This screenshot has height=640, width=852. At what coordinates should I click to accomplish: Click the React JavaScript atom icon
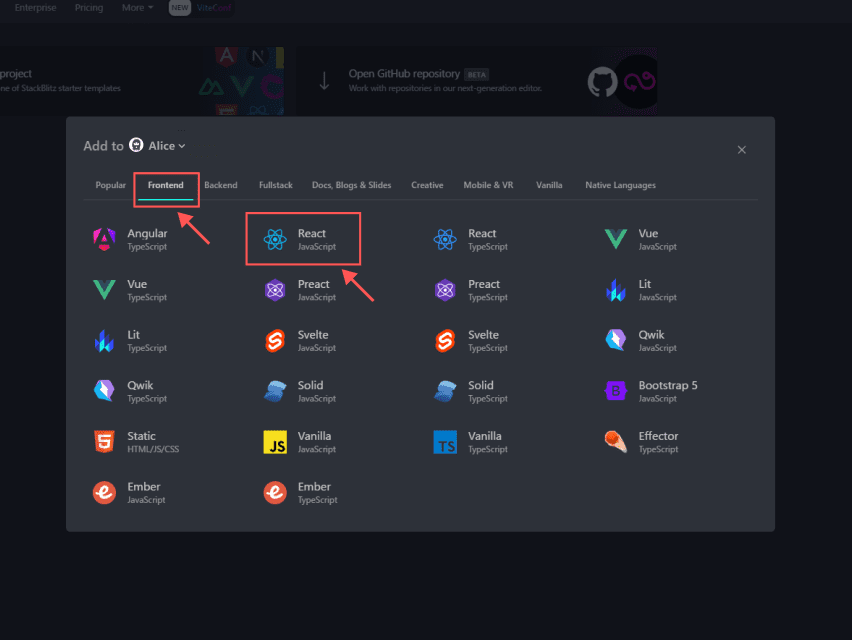click(x=275, y=239)
